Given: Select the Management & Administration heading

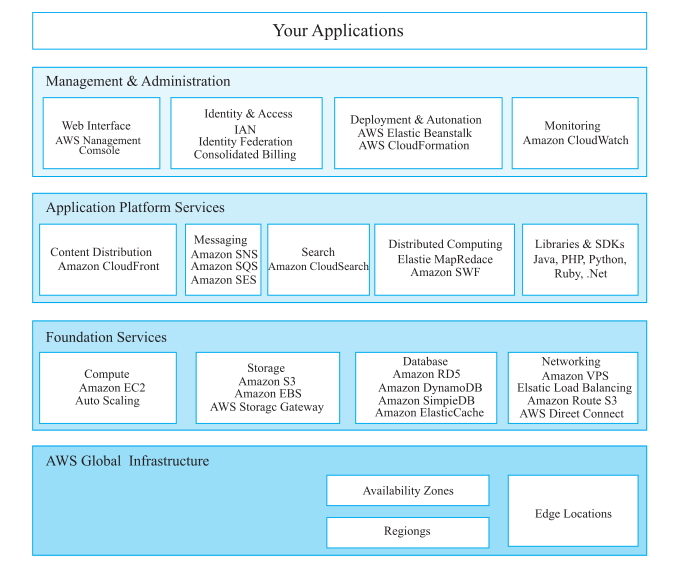Looking at the screenshot, I should (x=138, y=81).
